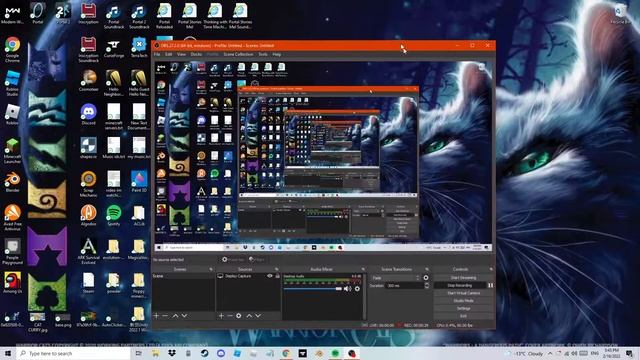
Task: Open the Fade transition dropdown
Action: 395,278
